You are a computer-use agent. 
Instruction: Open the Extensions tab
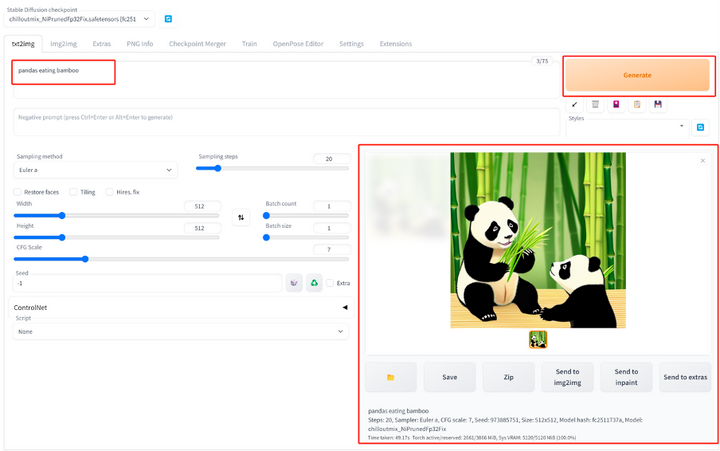tap(395, 44)
